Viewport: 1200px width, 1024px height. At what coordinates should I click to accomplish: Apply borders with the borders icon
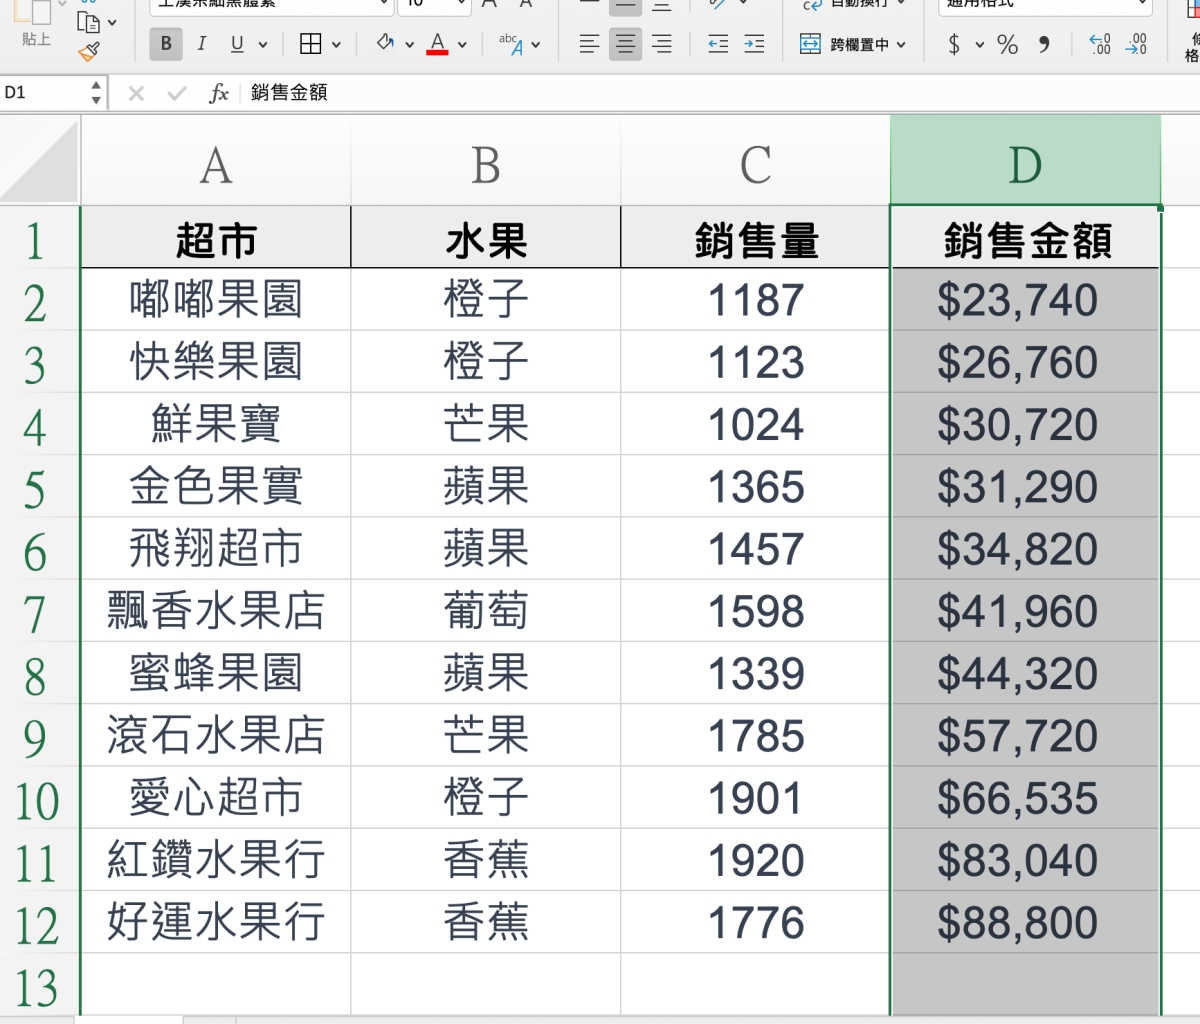[x=310, y=44]
